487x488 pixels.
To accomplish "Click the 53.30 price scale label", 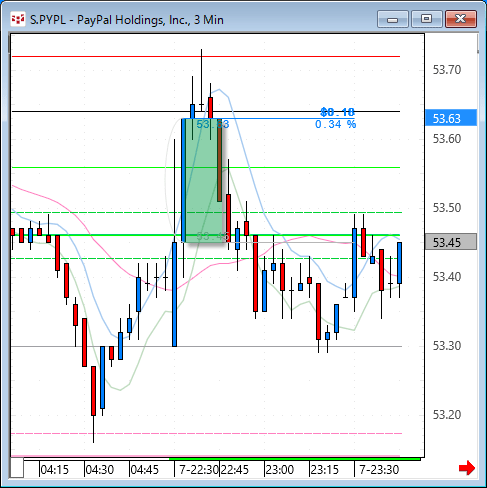I will 447,346.
